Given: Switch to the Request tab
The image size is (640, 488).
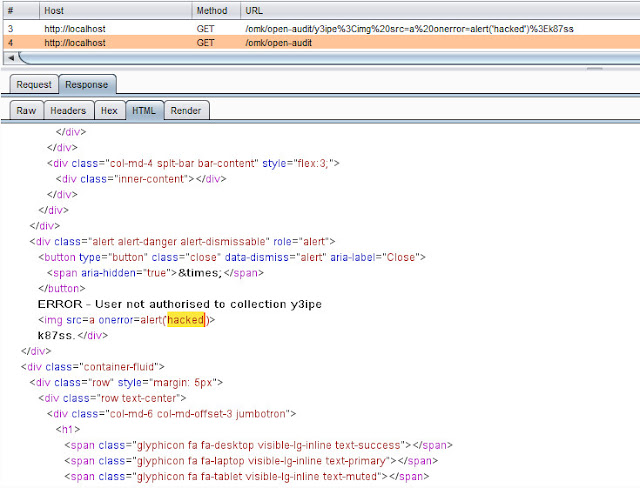Looking at the screenshot, I should pyautogui.click(x=34, y=84).
